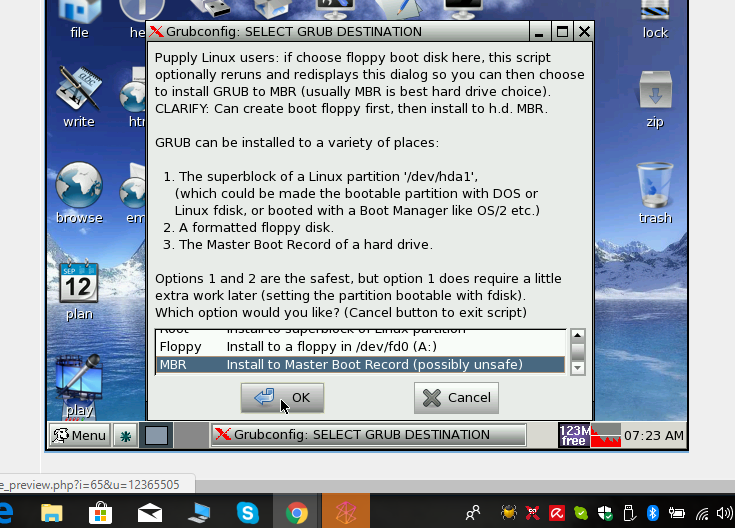The width and height of the screenshot is (735, 528).
Task: Open the lock desktop icon
Action: click(655, 19)
